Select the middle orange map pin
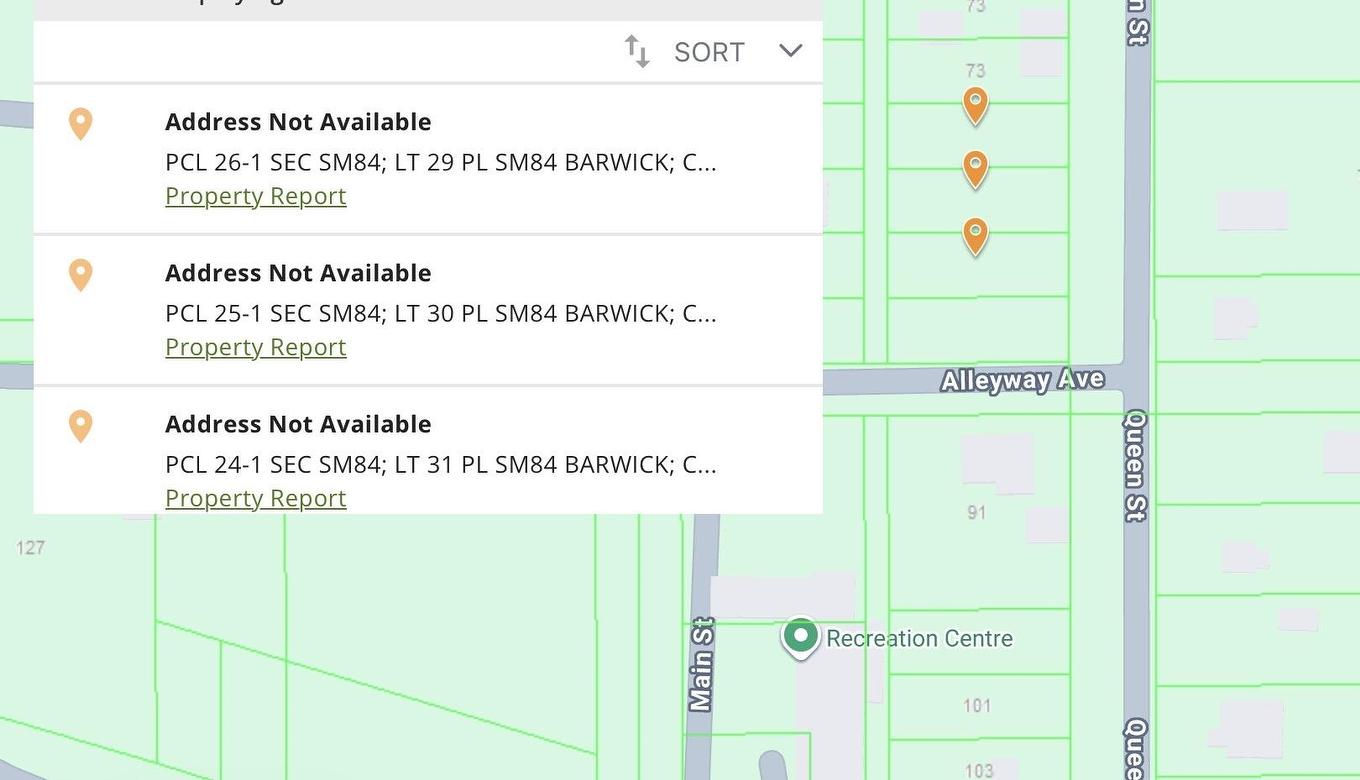 [975, 168]
